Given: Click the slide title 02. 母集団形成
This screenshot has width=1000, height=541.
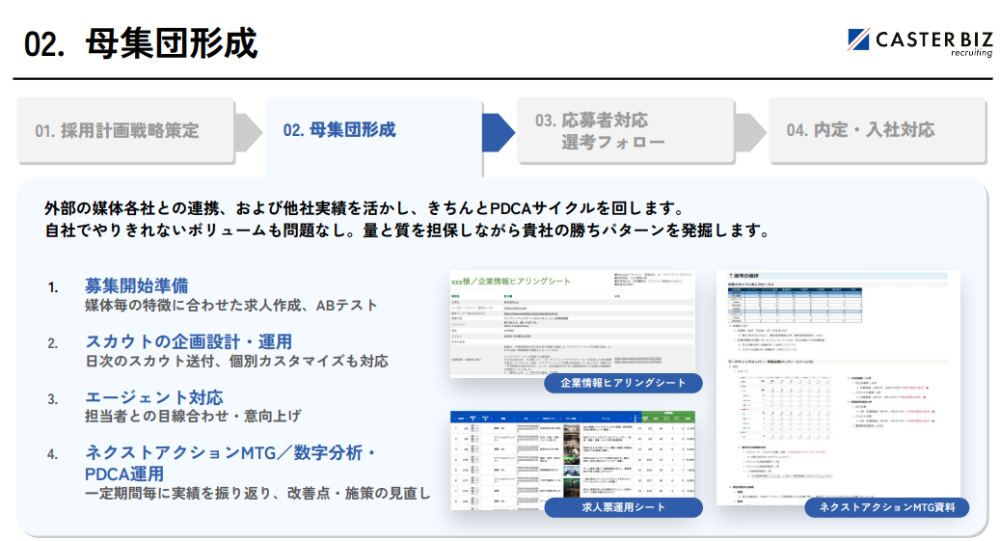Looking at the screenshot, I should pyautogui.click(x=140, y=43).
